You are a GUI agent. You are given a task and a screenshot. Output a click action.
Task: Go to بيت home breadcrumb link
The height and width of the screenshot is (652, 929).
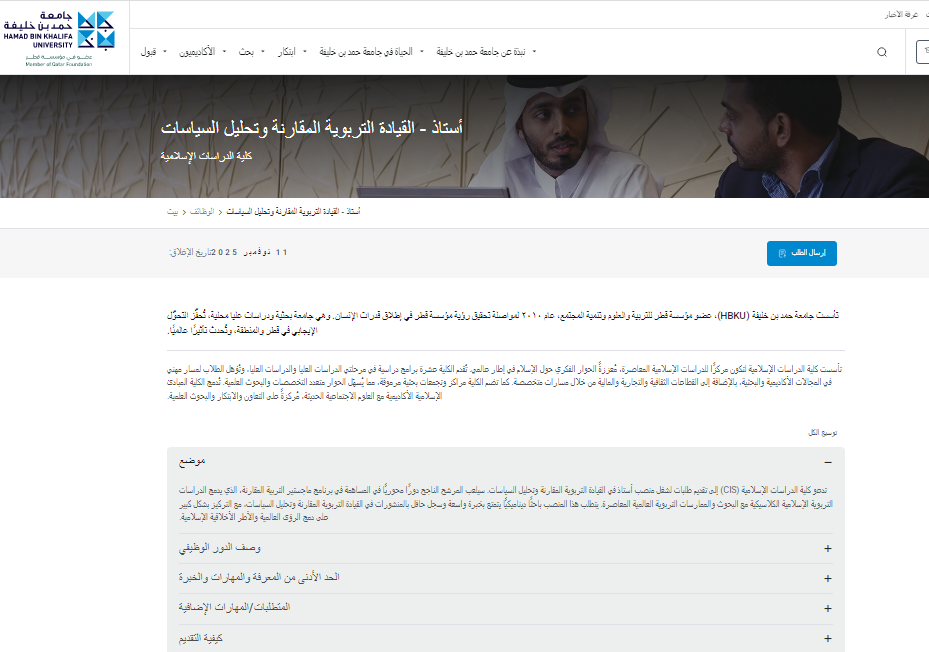click(x=172, y=212)
